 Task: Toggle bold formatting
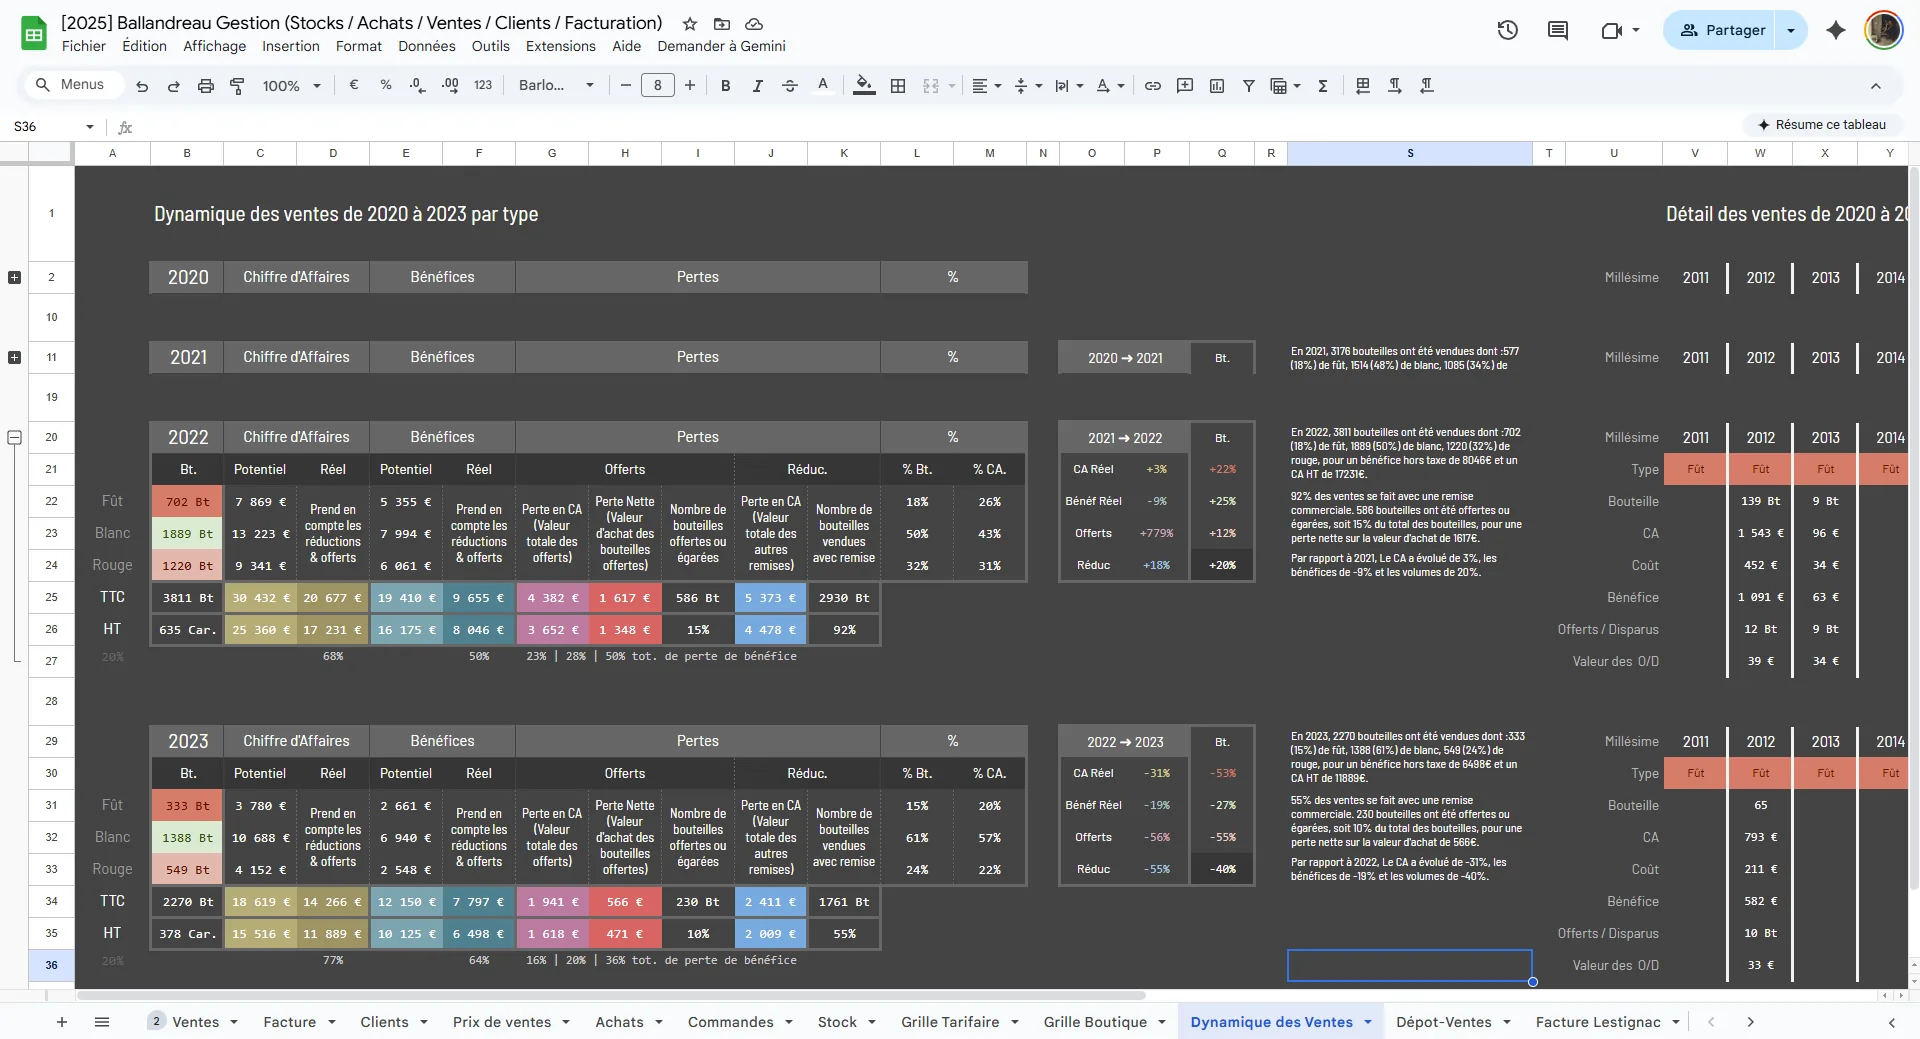(725, 86)
